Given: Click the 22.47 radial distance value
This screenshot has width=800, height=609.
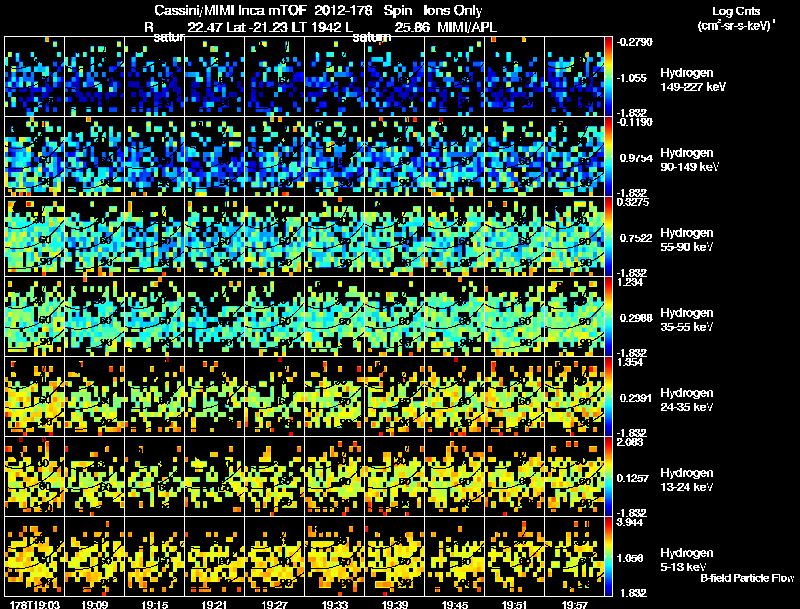Looking at the screenshot, I should (x=205, y=27).
